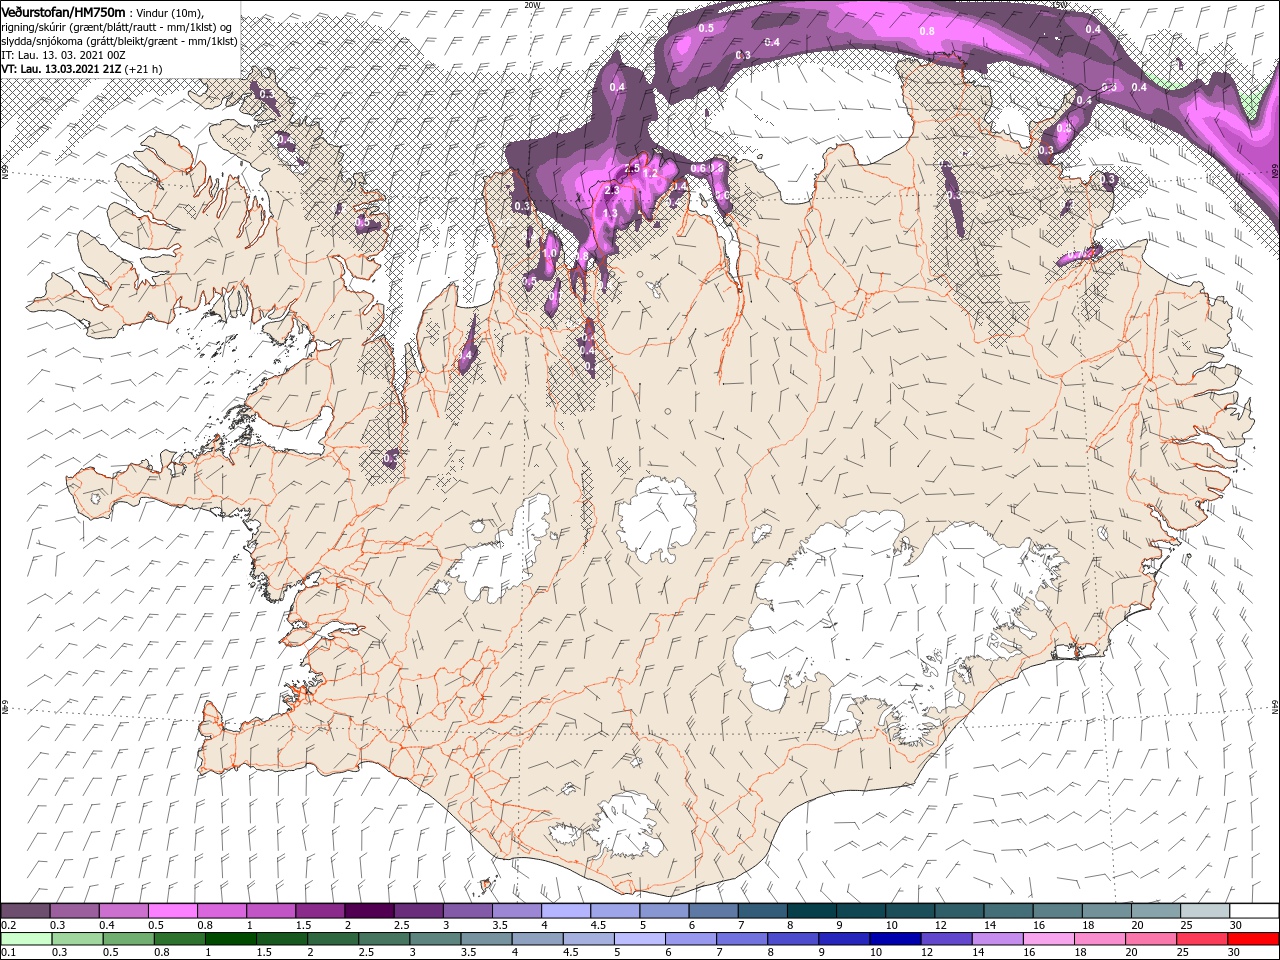Click the 20W longitude label at top
1280x960 pixels.
(x=532, y=5)
